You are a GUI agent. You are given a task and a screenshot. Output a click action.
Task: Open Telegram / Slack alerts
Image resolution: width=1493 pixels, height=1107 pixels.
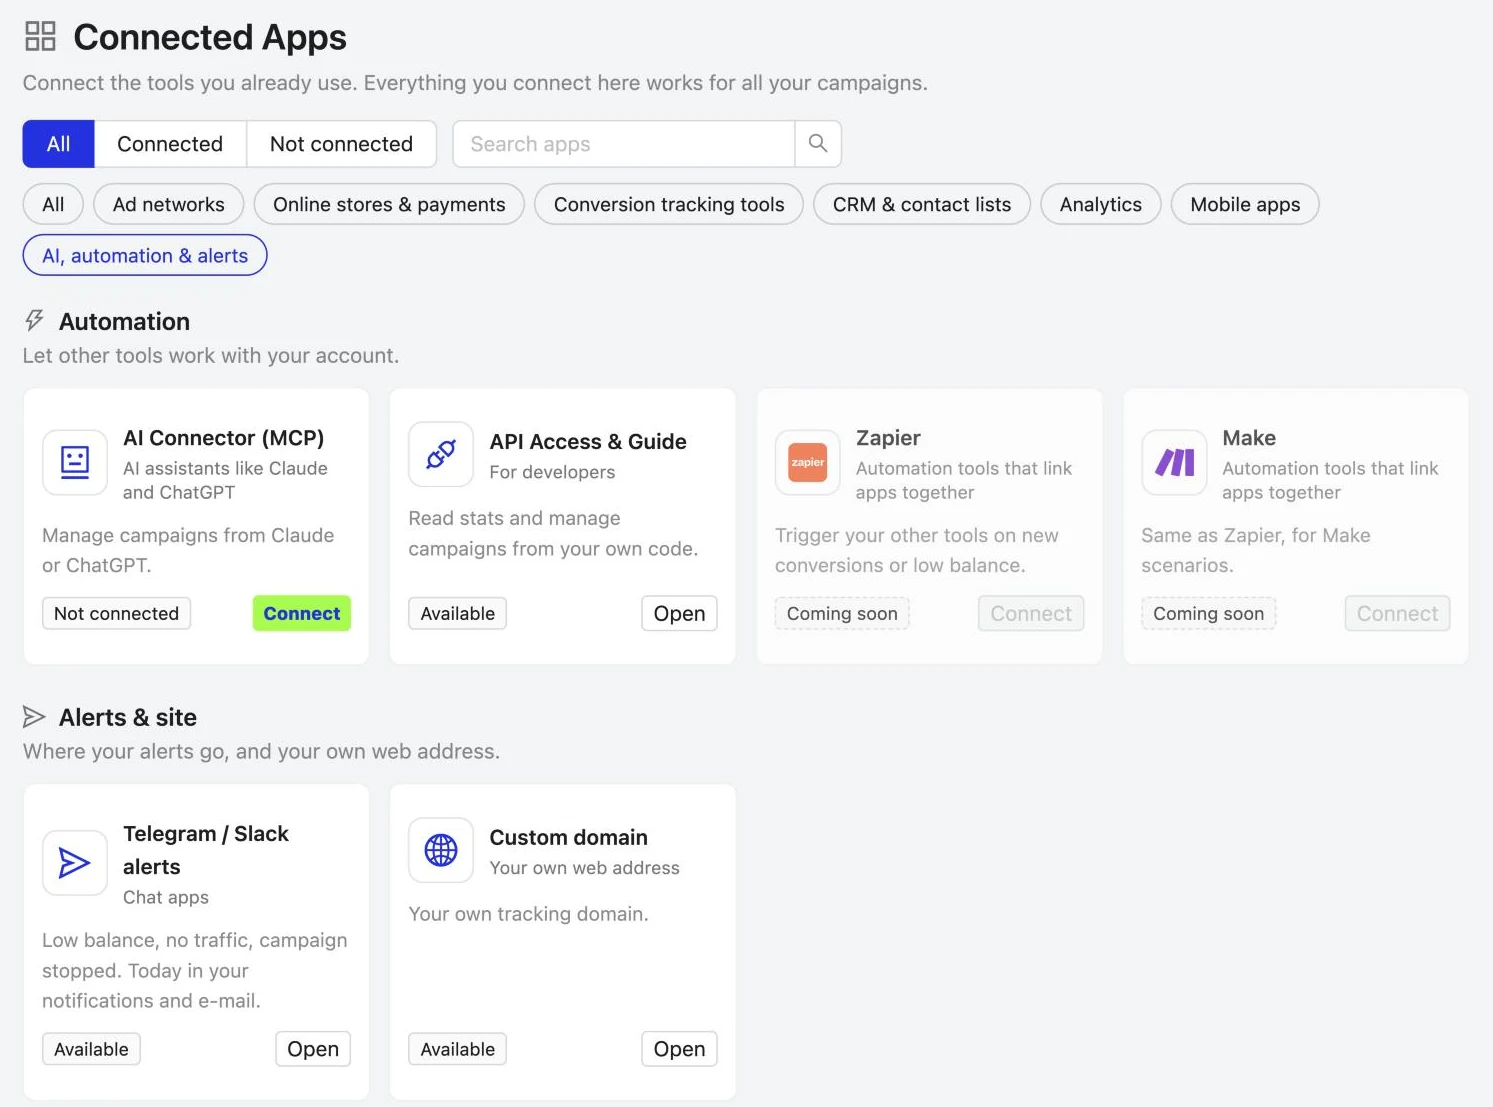click(313, 1049)
